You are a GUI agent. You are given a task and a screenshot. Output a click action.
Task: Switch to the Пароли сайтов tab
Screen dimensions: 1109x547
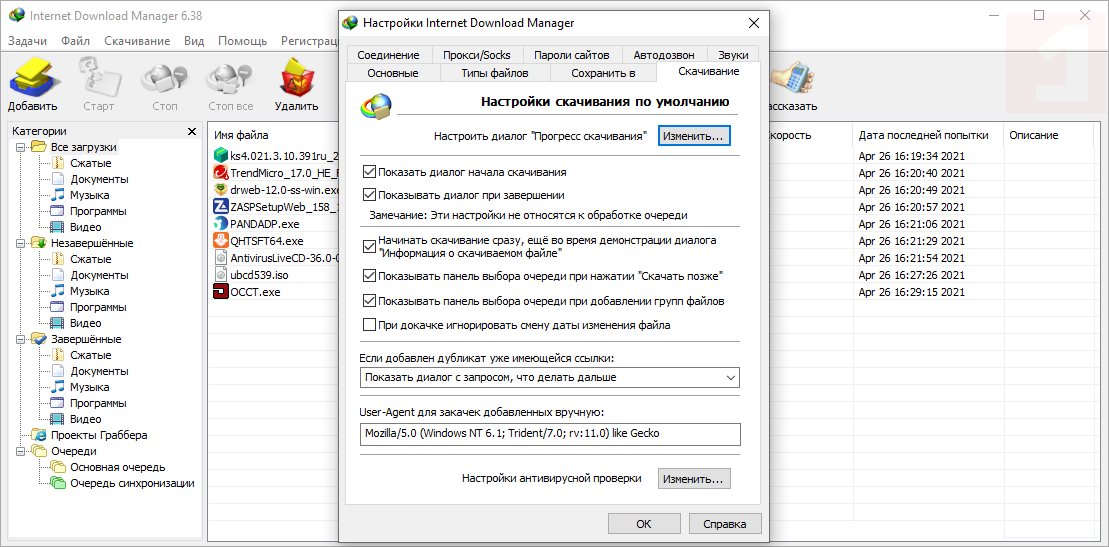point(572,54)
